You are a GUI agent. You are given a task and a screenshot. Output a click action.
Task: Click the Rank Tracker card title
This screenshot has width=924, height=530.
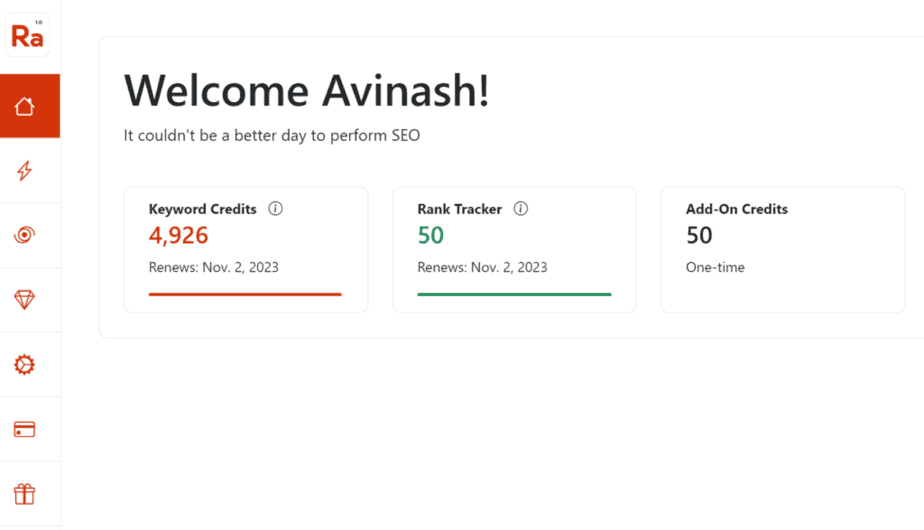460,209
